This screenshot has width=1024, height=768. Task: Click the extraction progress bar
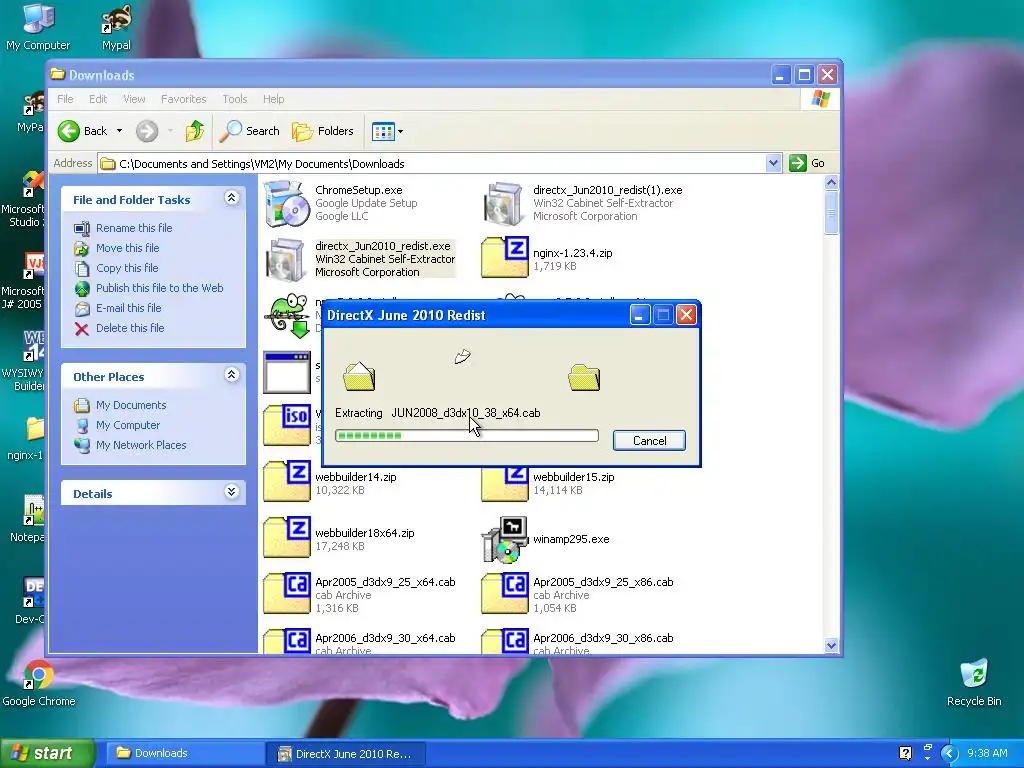tap(467, 436)
